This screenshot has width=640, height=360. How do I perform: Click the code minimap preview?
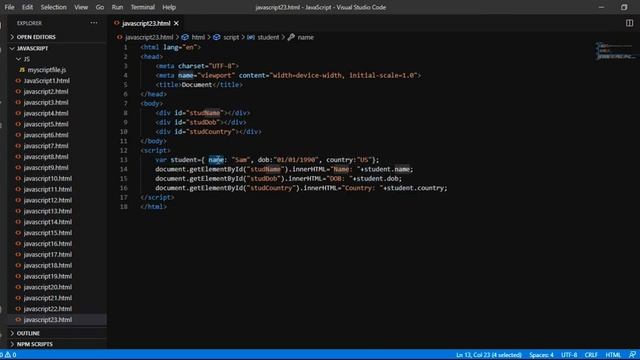tap(616, 51)
